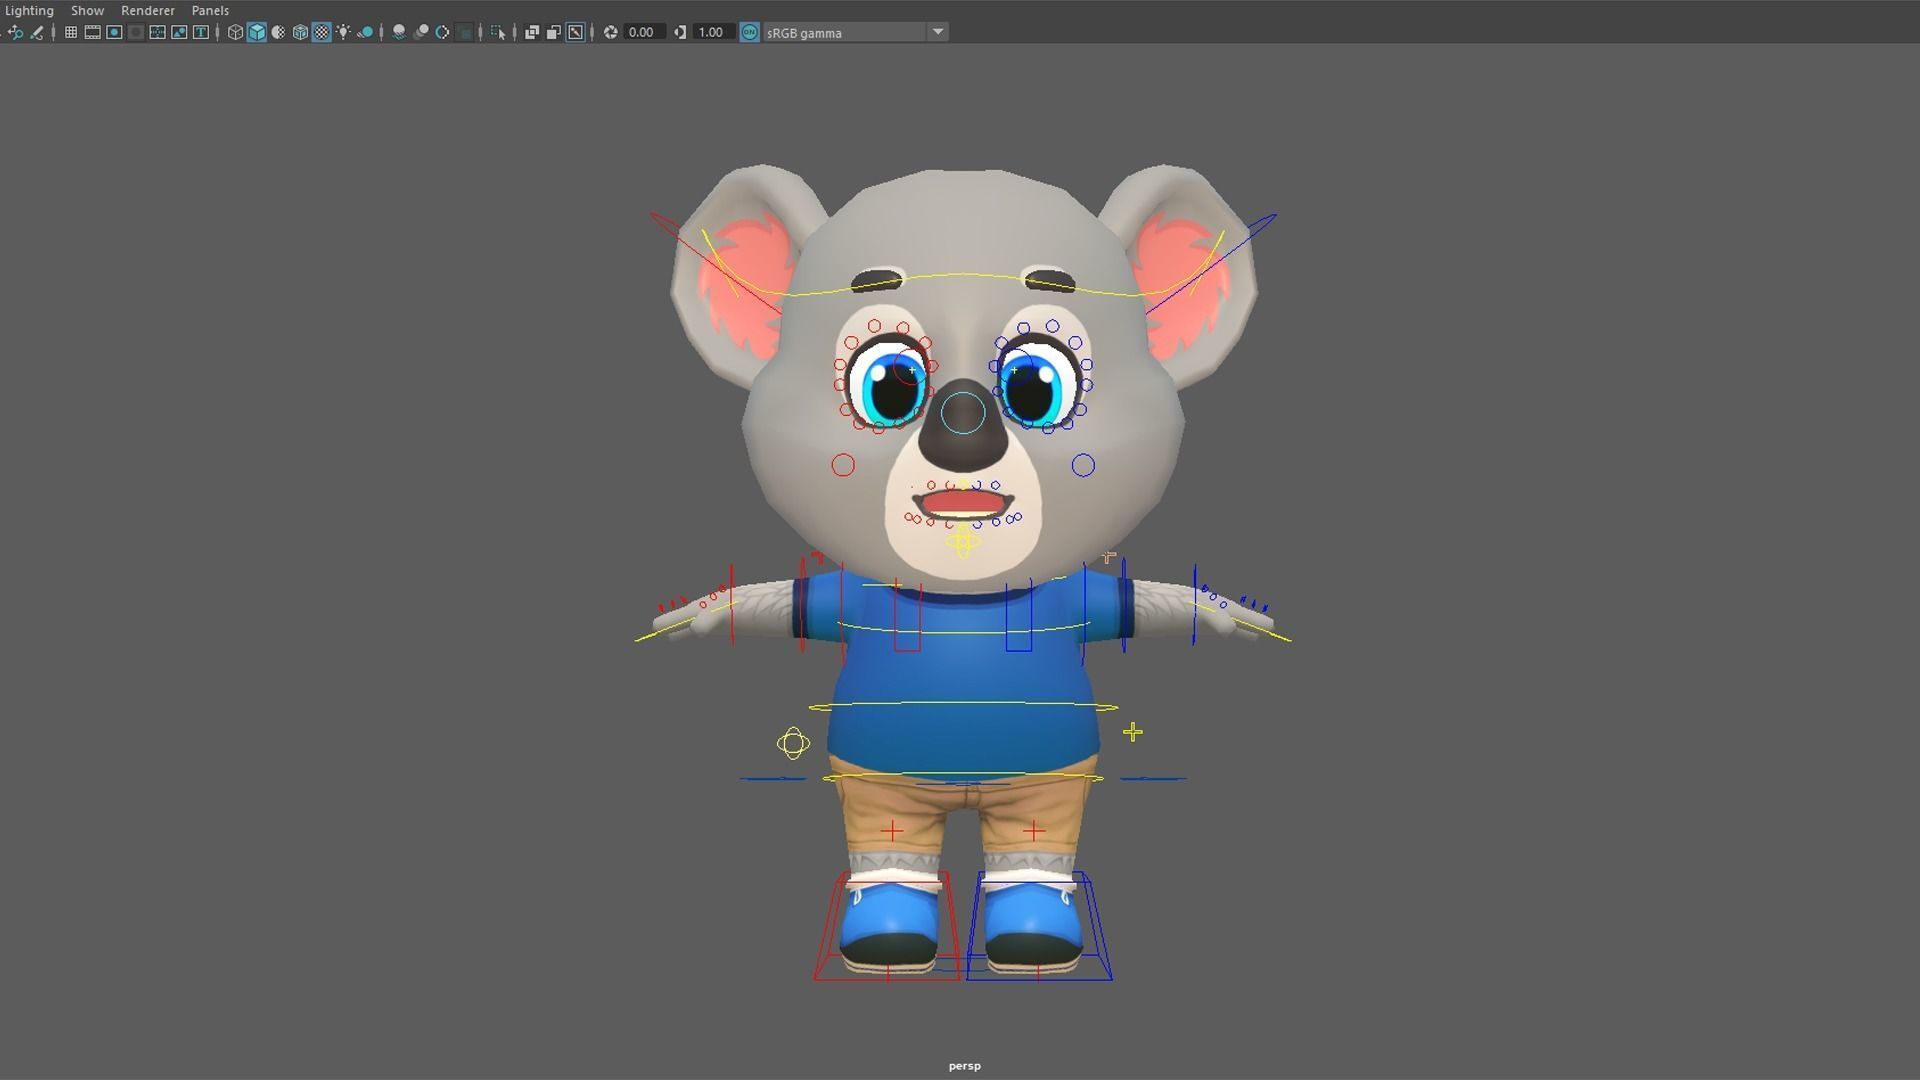Image resolution: width=1920 pixels, height=1080 pixels.
Task: Click the gamma value field 1.00
Action: [x=711, y=32]
